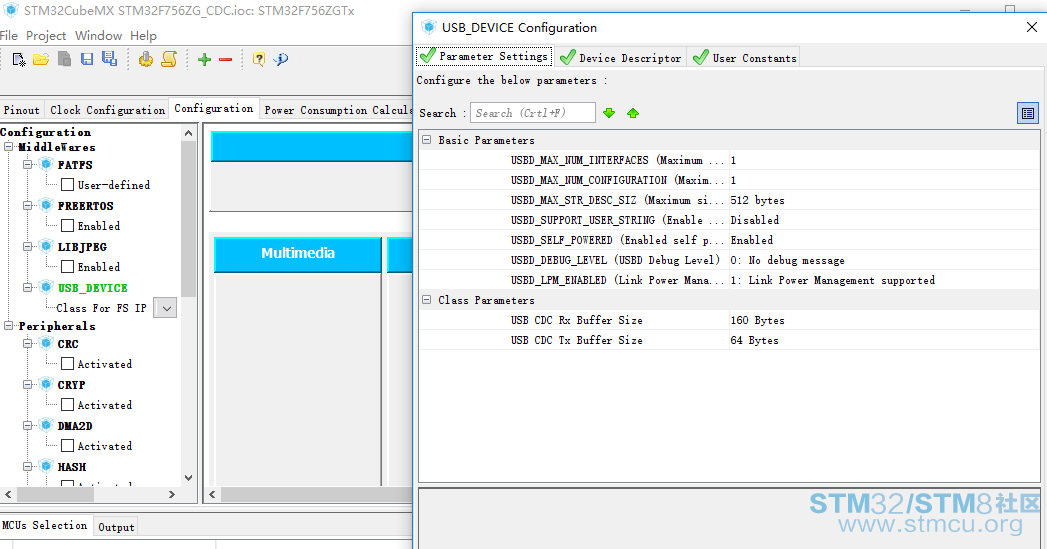Click the tree panel scroll-right arrow
This screenshot has height=549, width=1047.
[x=172, y=494]
